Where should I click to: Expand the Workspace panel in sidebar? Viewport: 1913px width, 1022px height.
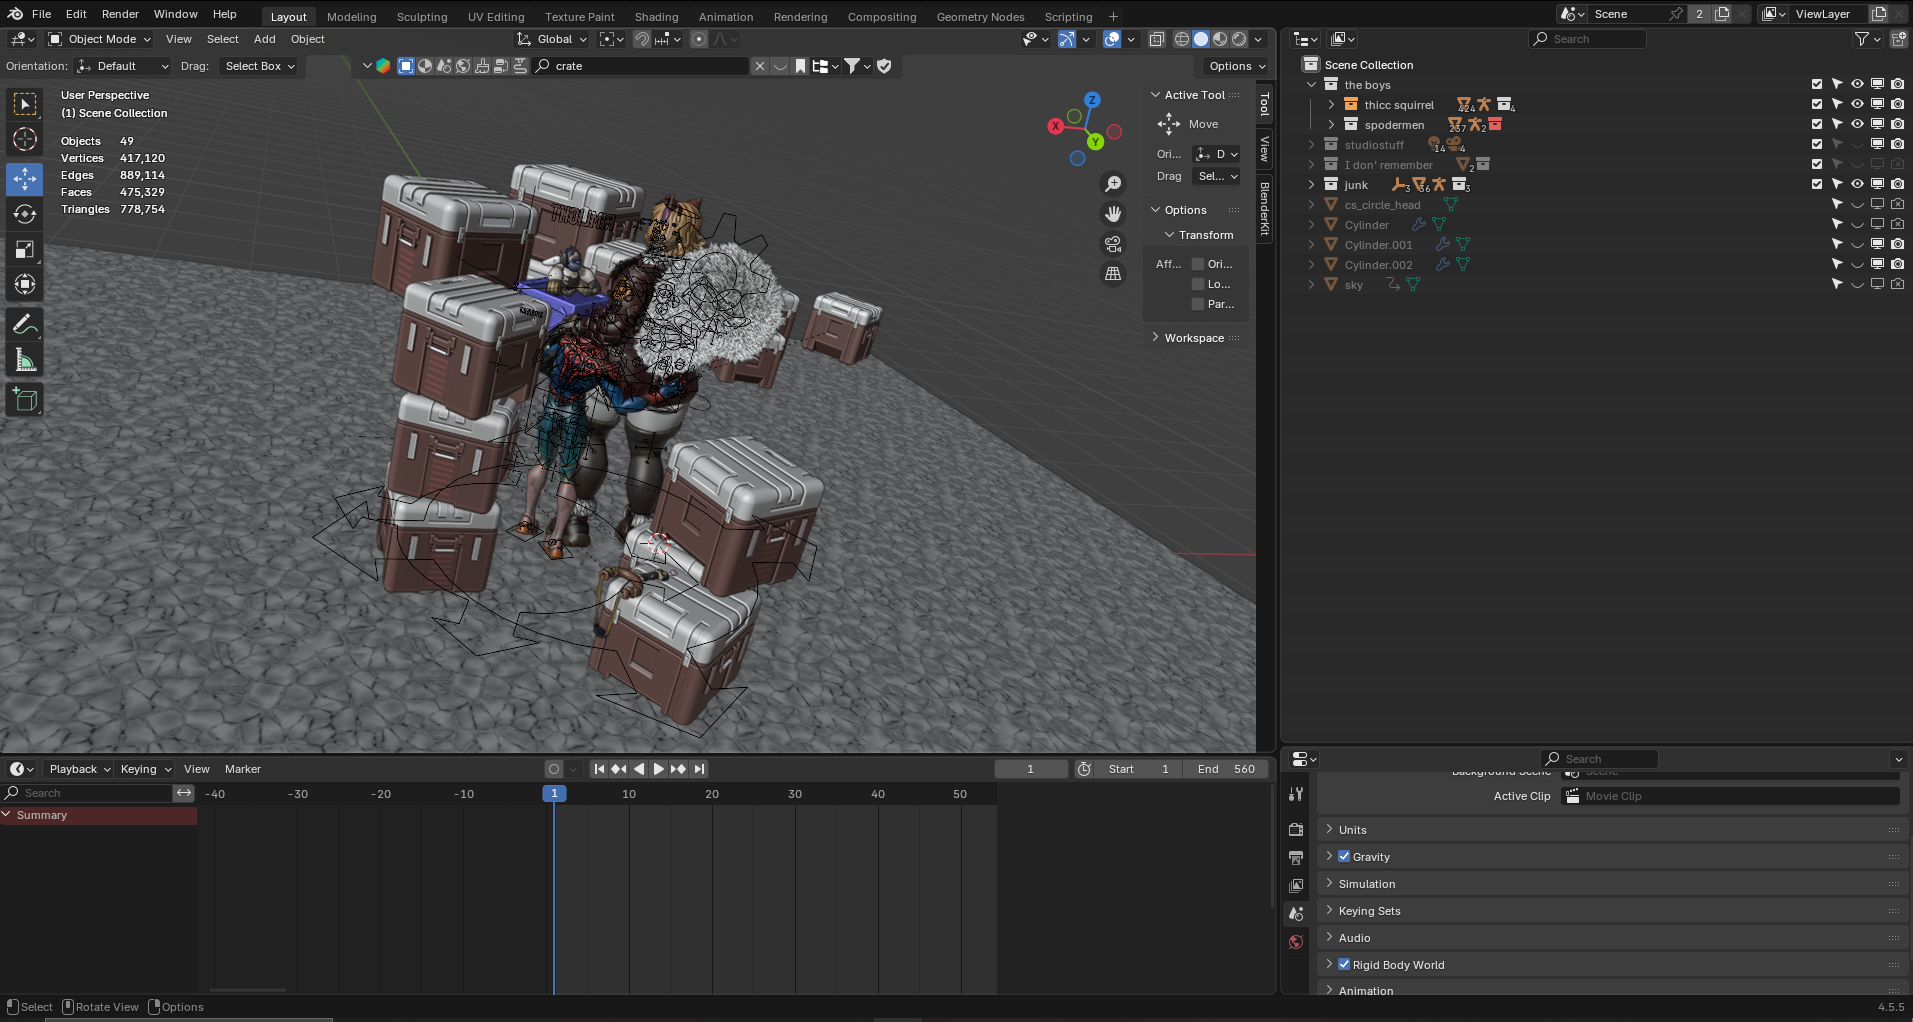coord(1195,338)
